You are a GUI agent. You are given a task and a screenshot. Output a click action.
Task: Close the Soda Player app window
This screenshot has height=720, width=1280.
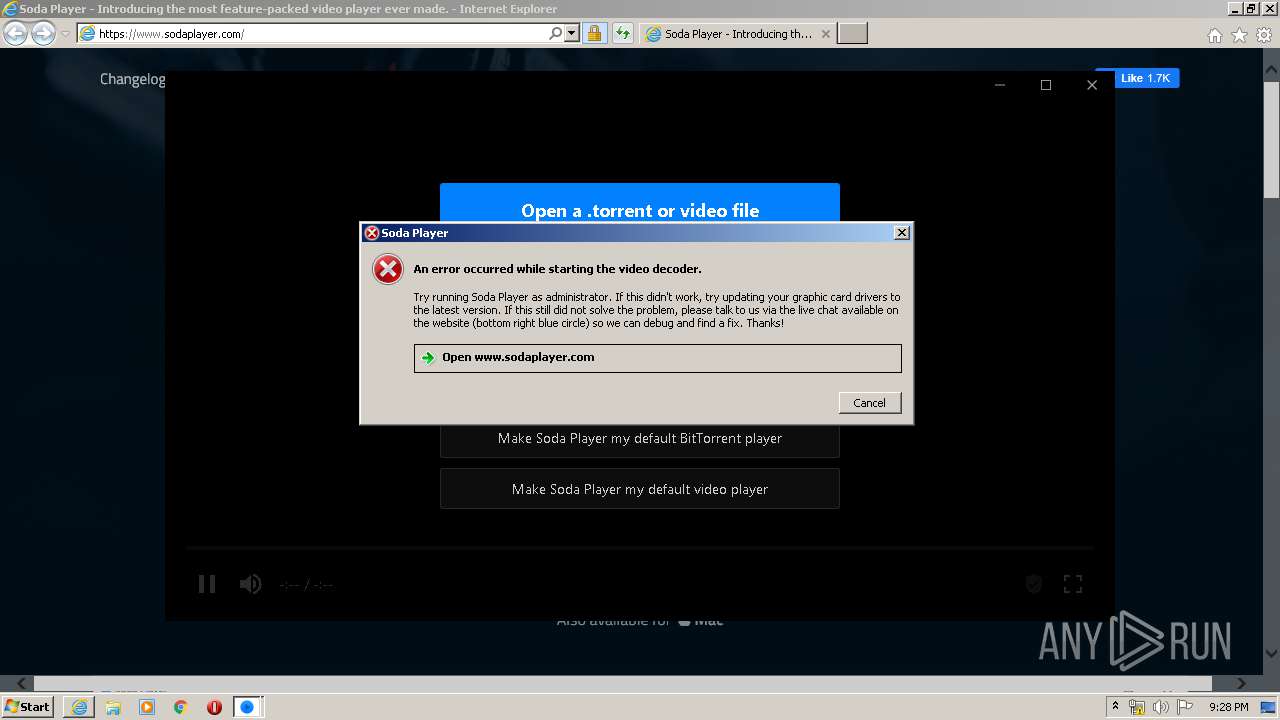pyautogui.click(x=1092, y=85)
